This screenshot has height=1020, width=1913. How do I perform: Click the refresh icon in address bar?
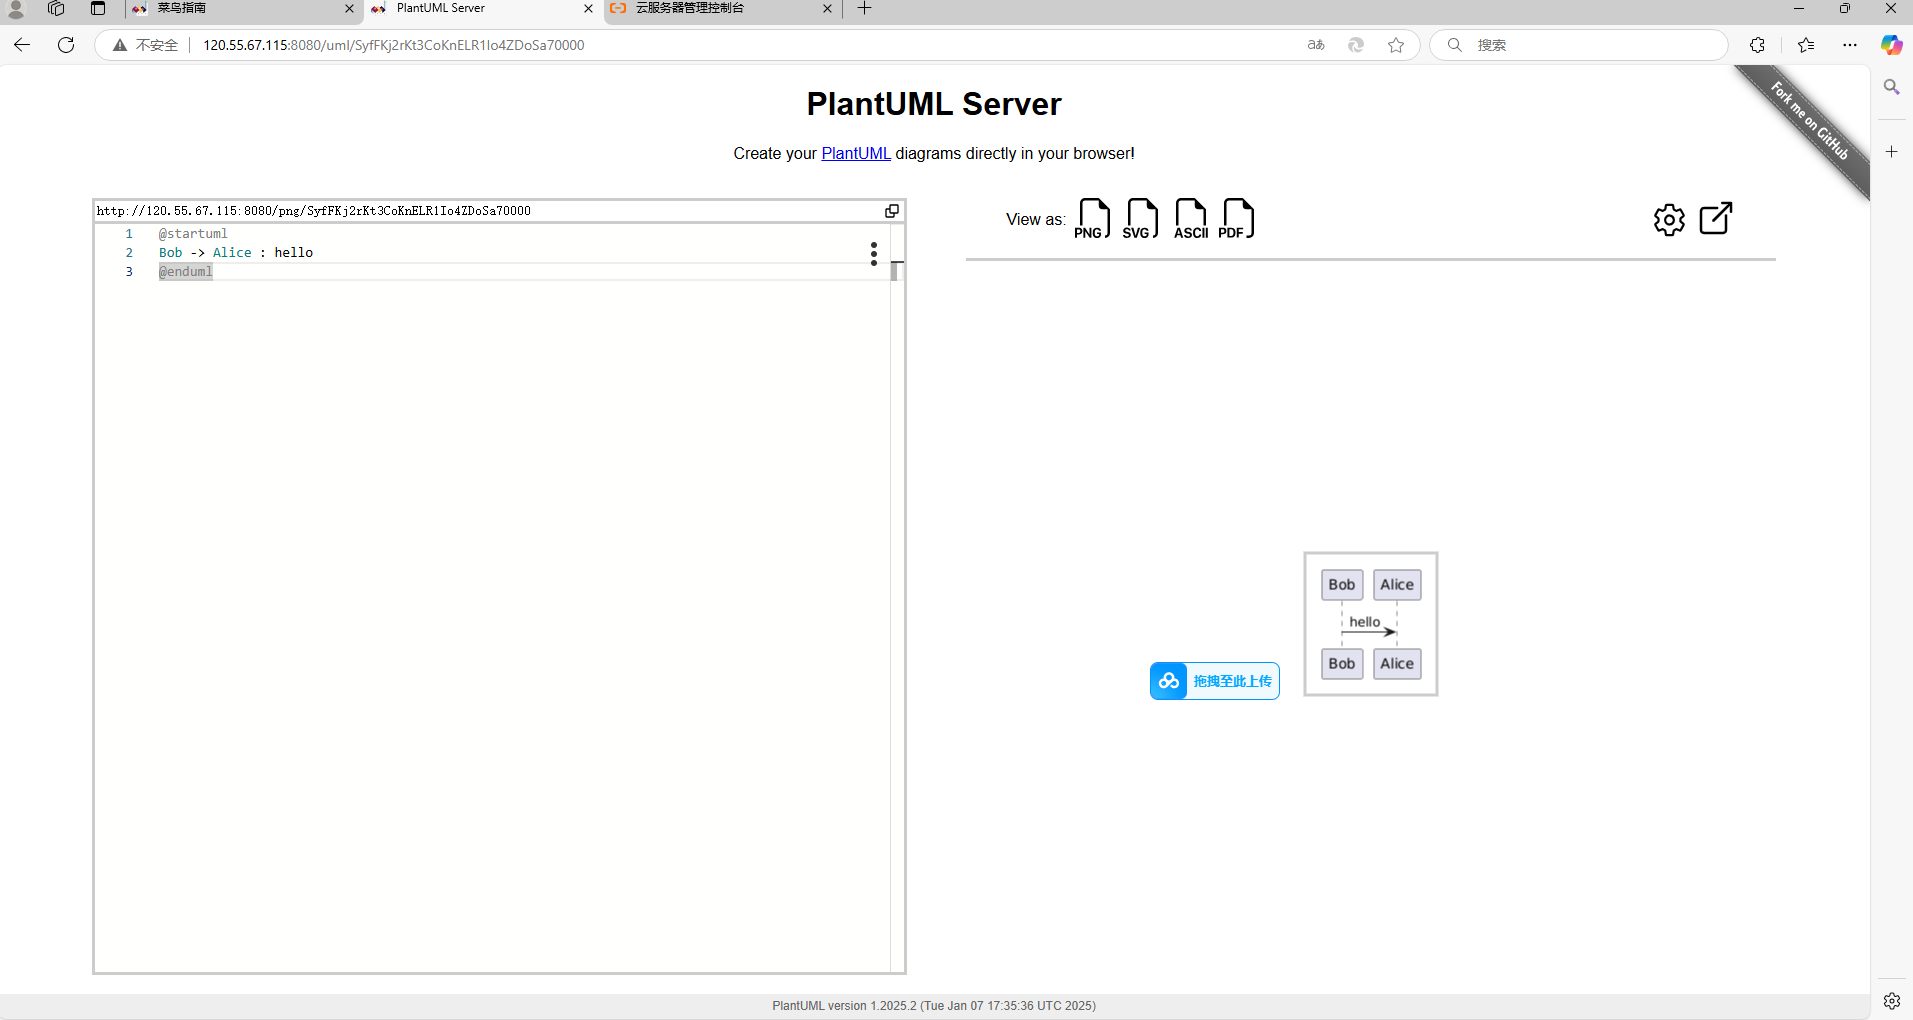[x=1356, y=45]
